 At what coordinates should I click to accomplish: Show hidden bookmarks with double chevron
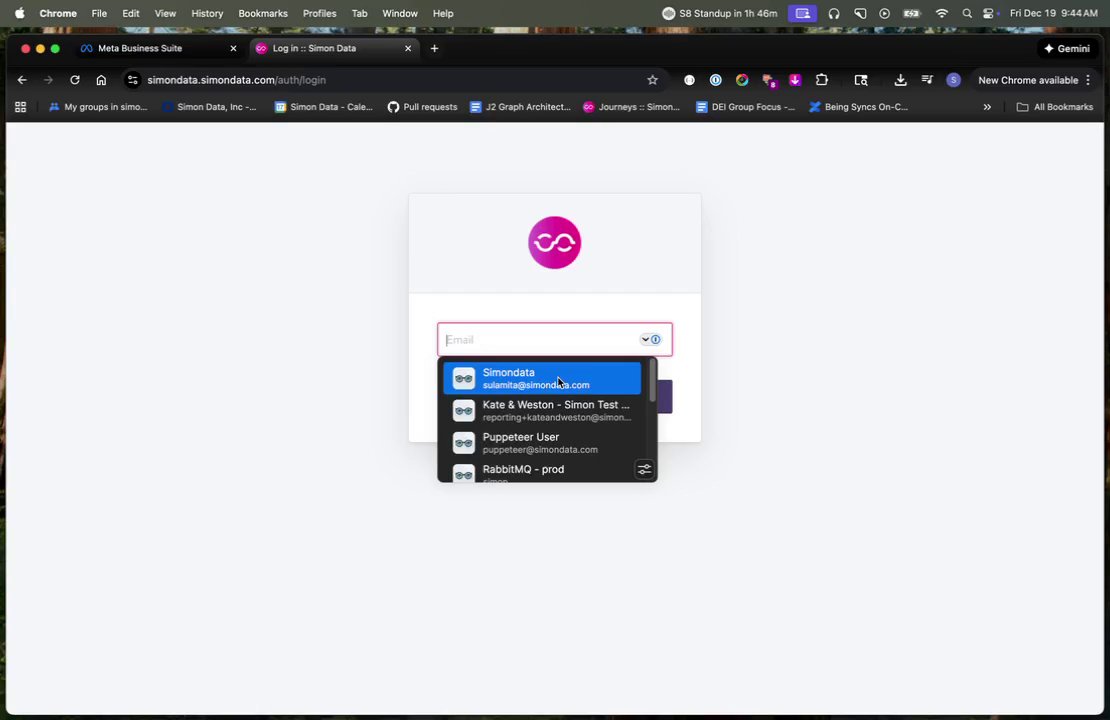click(987, 107)
